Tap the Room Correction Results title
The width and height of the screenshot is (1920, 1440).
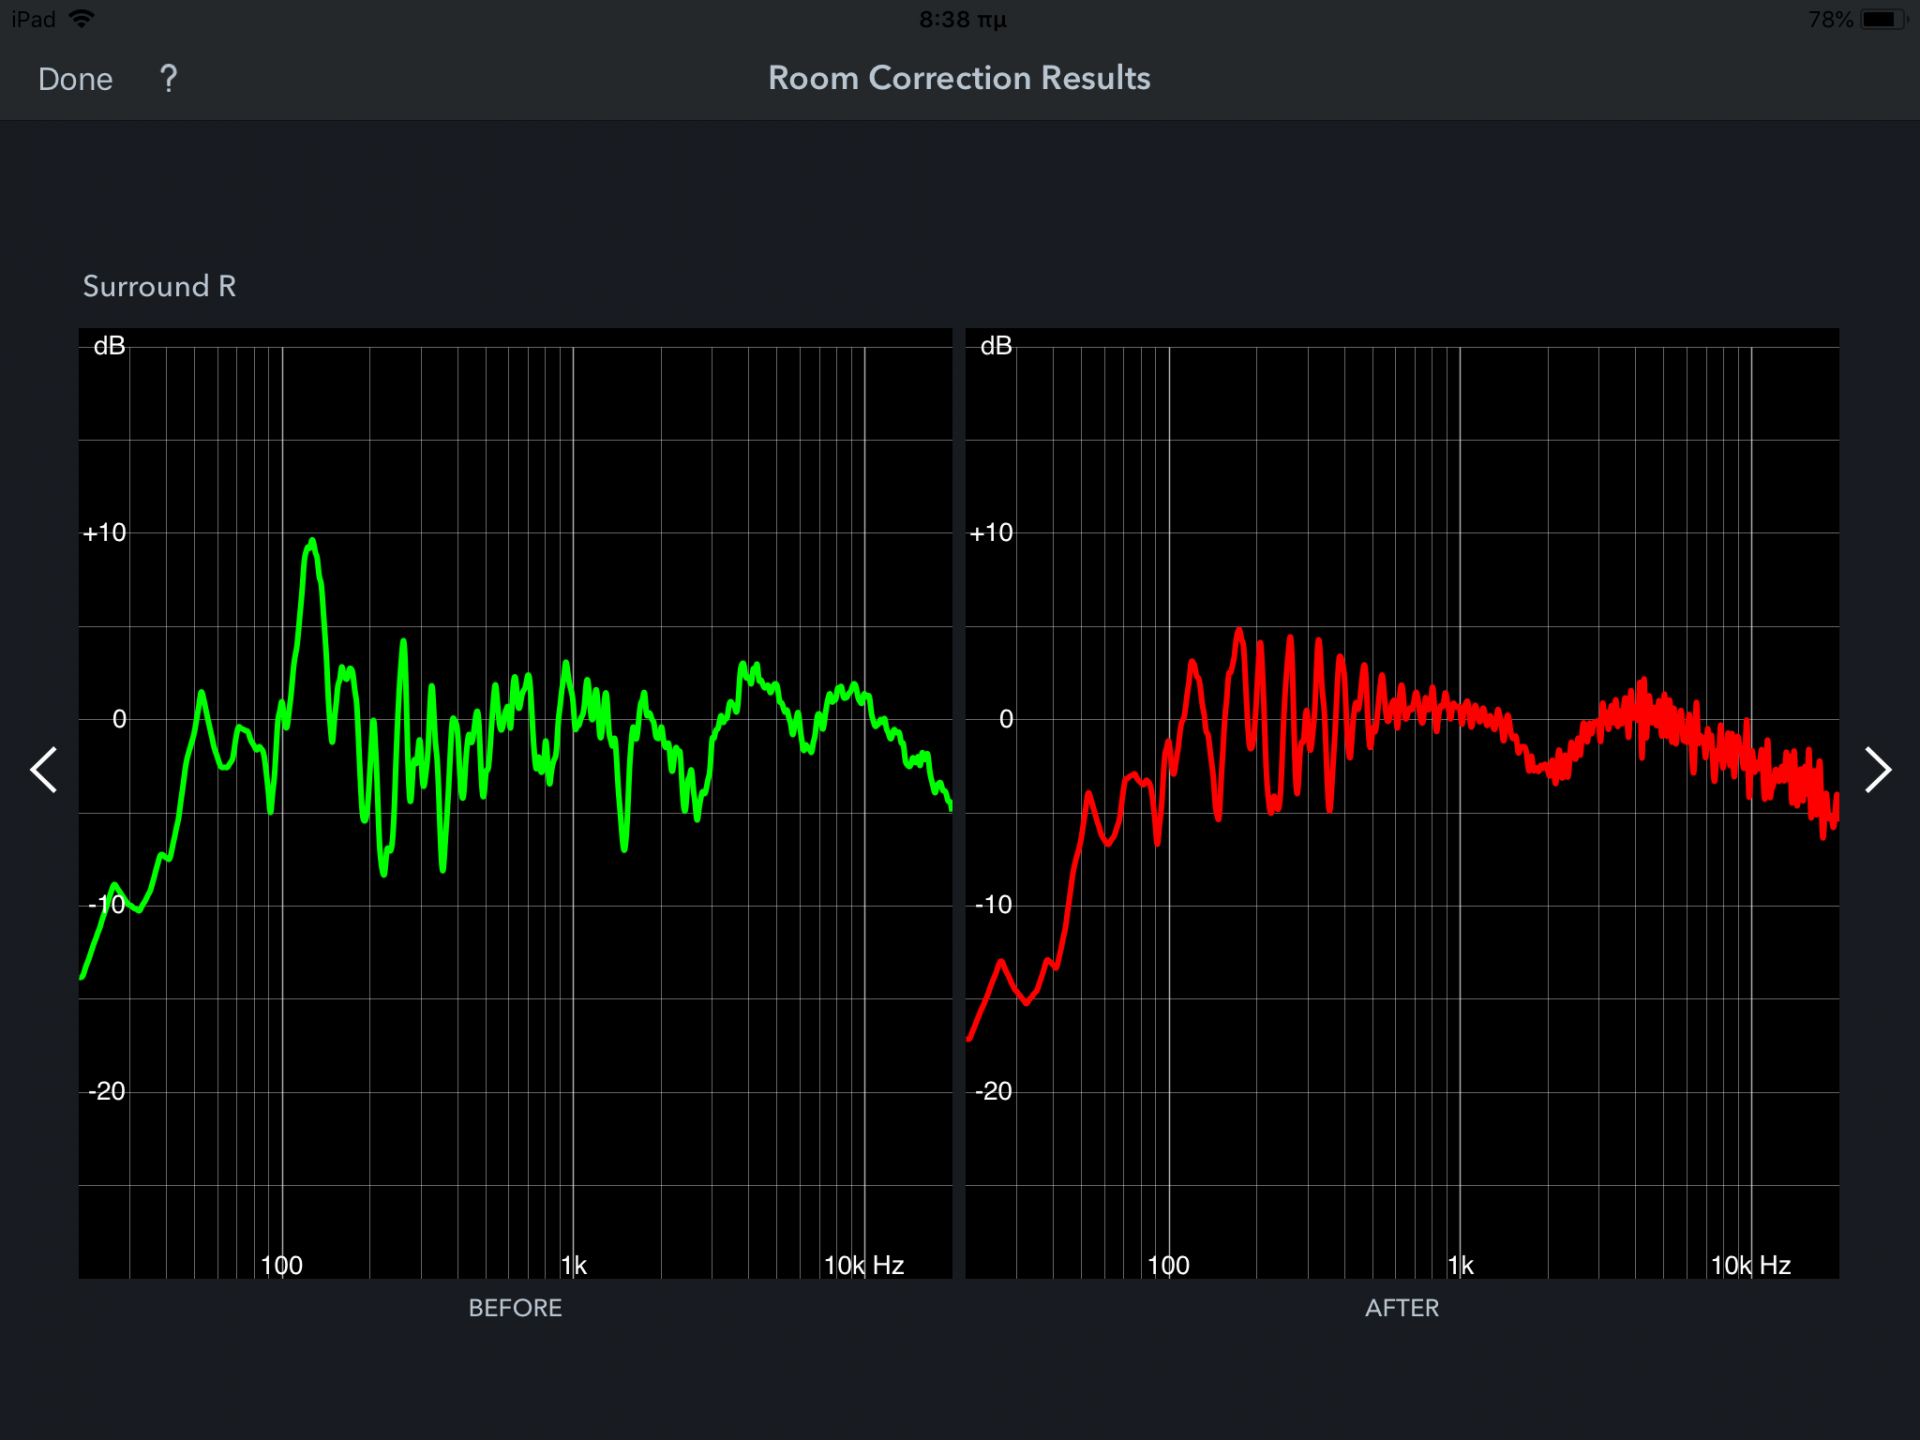coord(959,78)
